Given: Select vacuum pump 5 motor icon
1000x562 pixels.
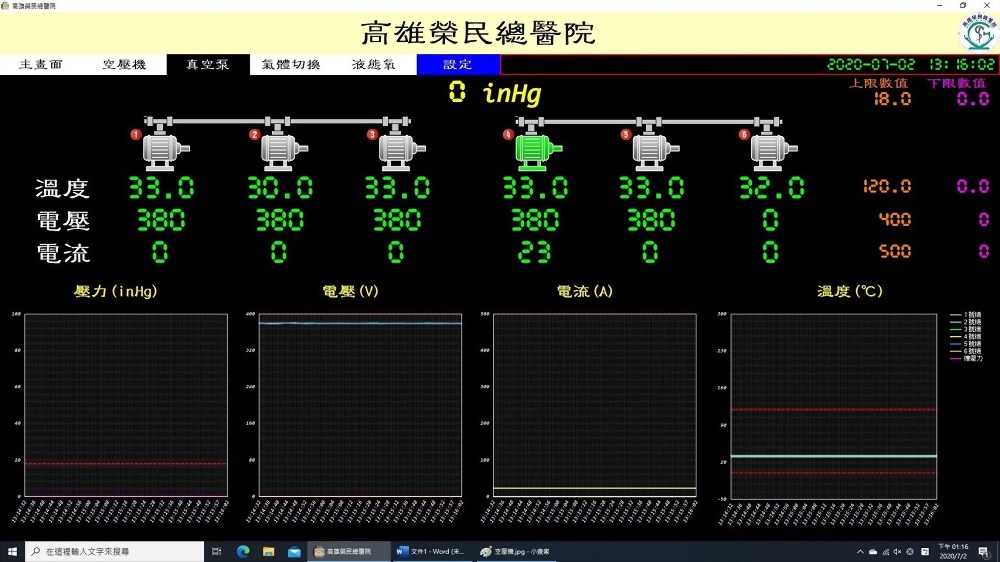Looking at the screenshot, I should (655, 152).
